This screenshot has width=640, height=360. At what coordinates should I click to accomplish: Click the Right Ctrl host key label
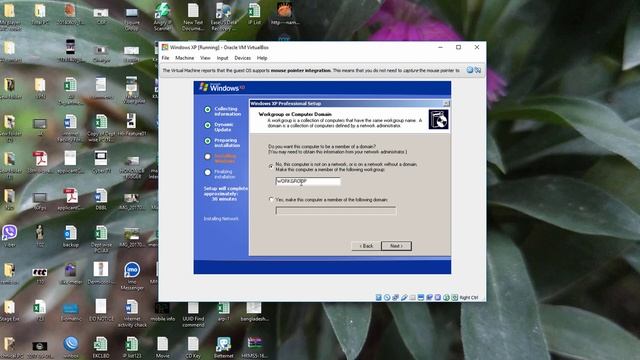469,298
